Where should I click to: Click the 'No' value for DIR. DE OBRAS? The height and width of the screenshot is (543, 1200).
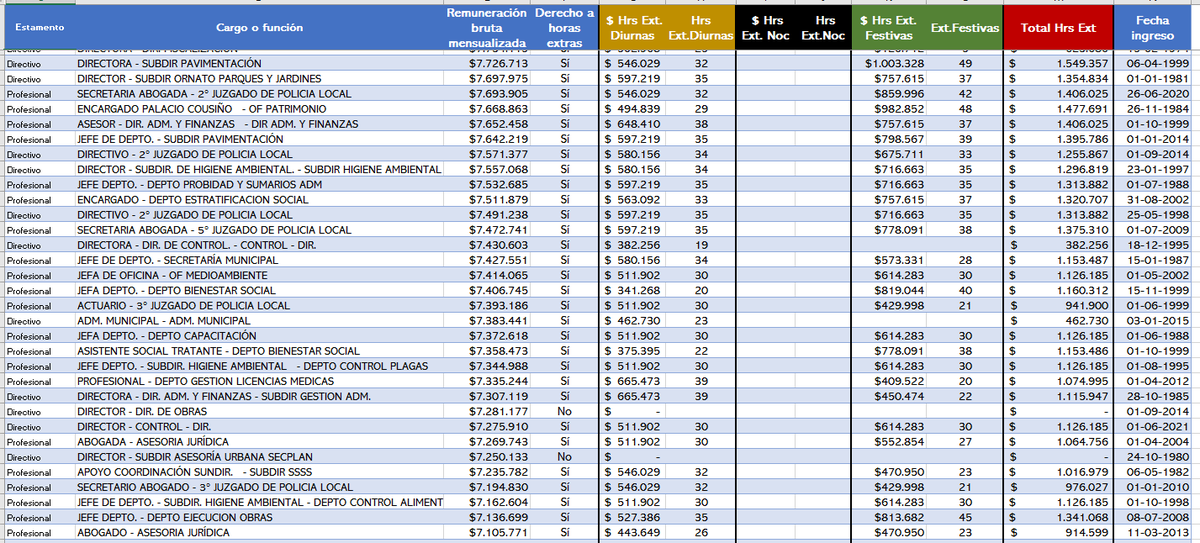pos(565,411)
